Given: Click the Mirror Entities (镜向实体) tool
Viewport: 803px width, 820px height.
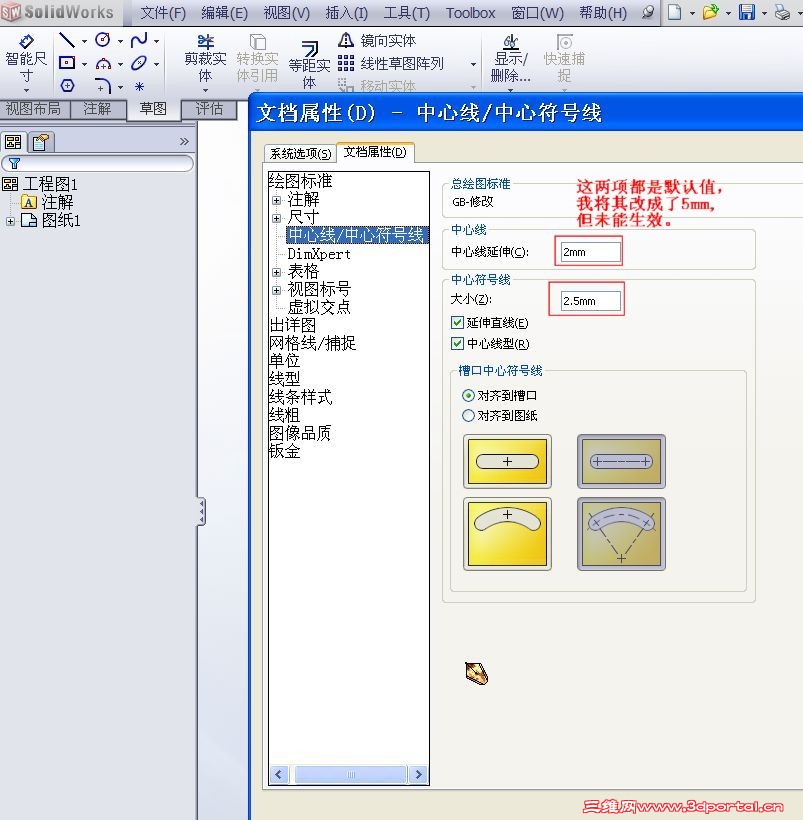Looking at the screenshot, I should click(377, 40).
